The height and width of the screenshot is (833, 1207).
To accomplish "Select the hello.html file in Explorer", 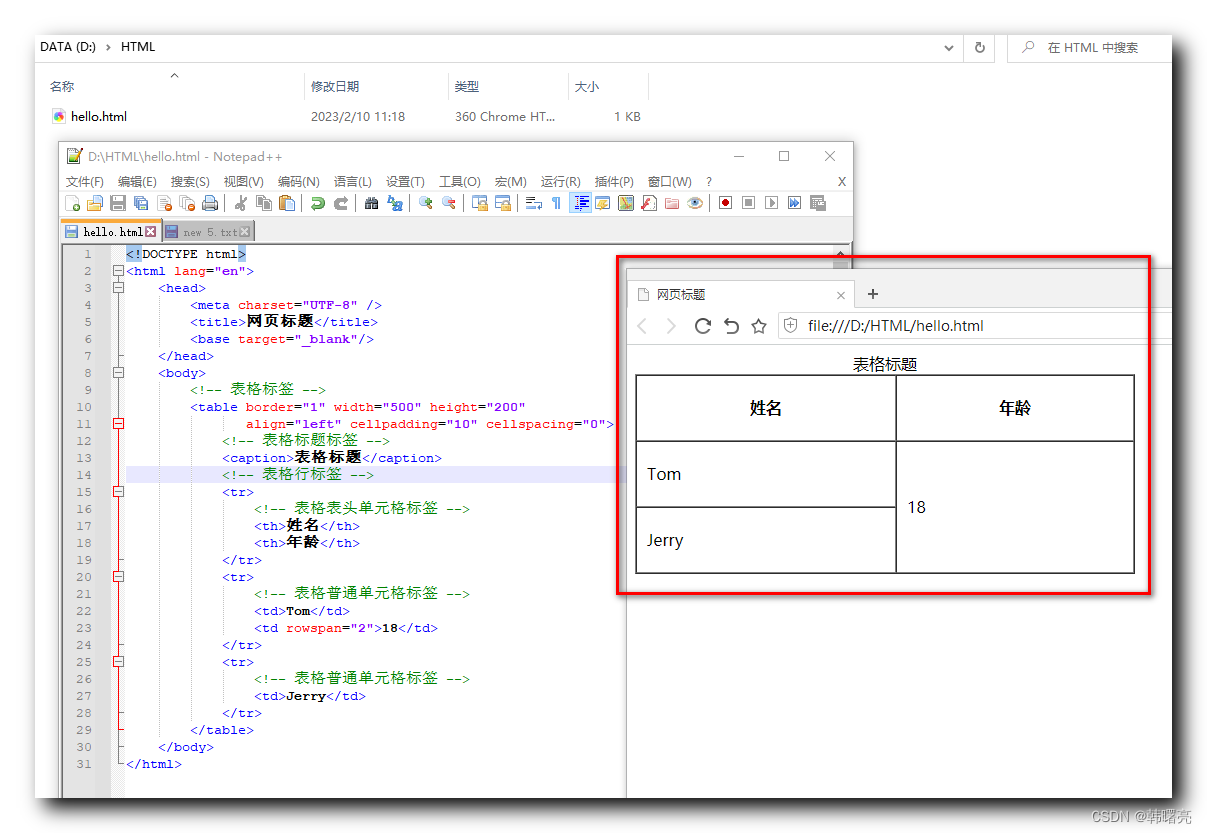I will 99,117.
